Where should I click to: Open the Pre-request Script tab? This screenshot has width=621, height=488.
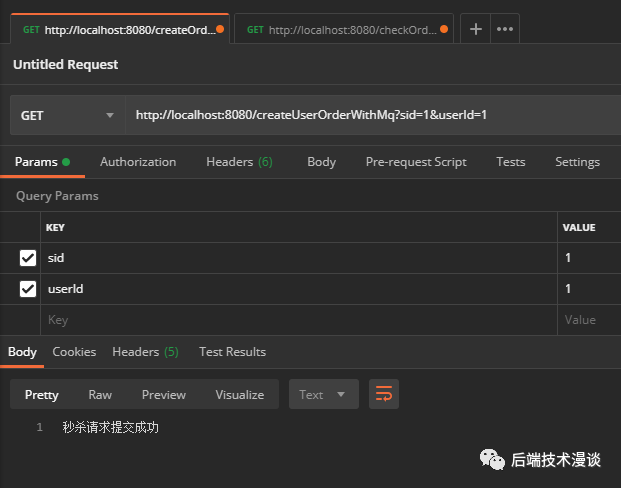click(x=416, y=162)
